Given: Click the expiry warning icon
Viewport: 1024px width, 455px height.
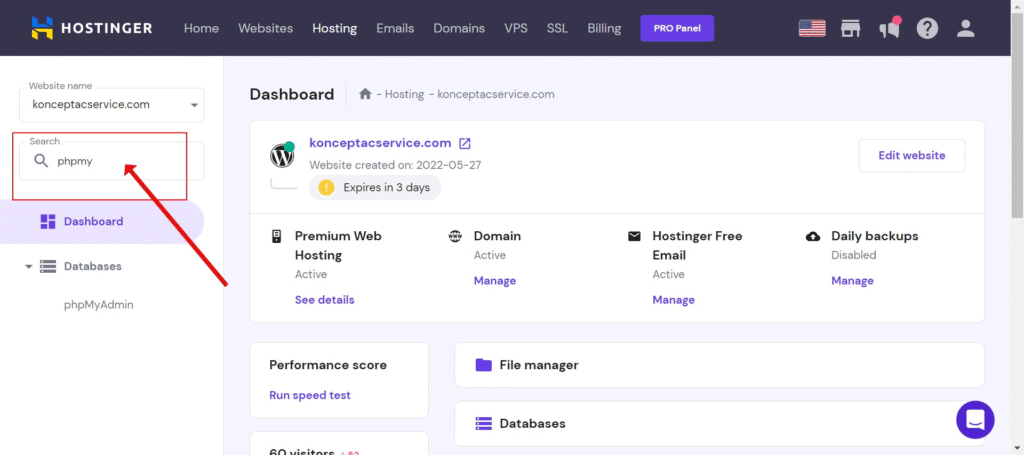Looking at the screenshot, I should tap(326, 188).
